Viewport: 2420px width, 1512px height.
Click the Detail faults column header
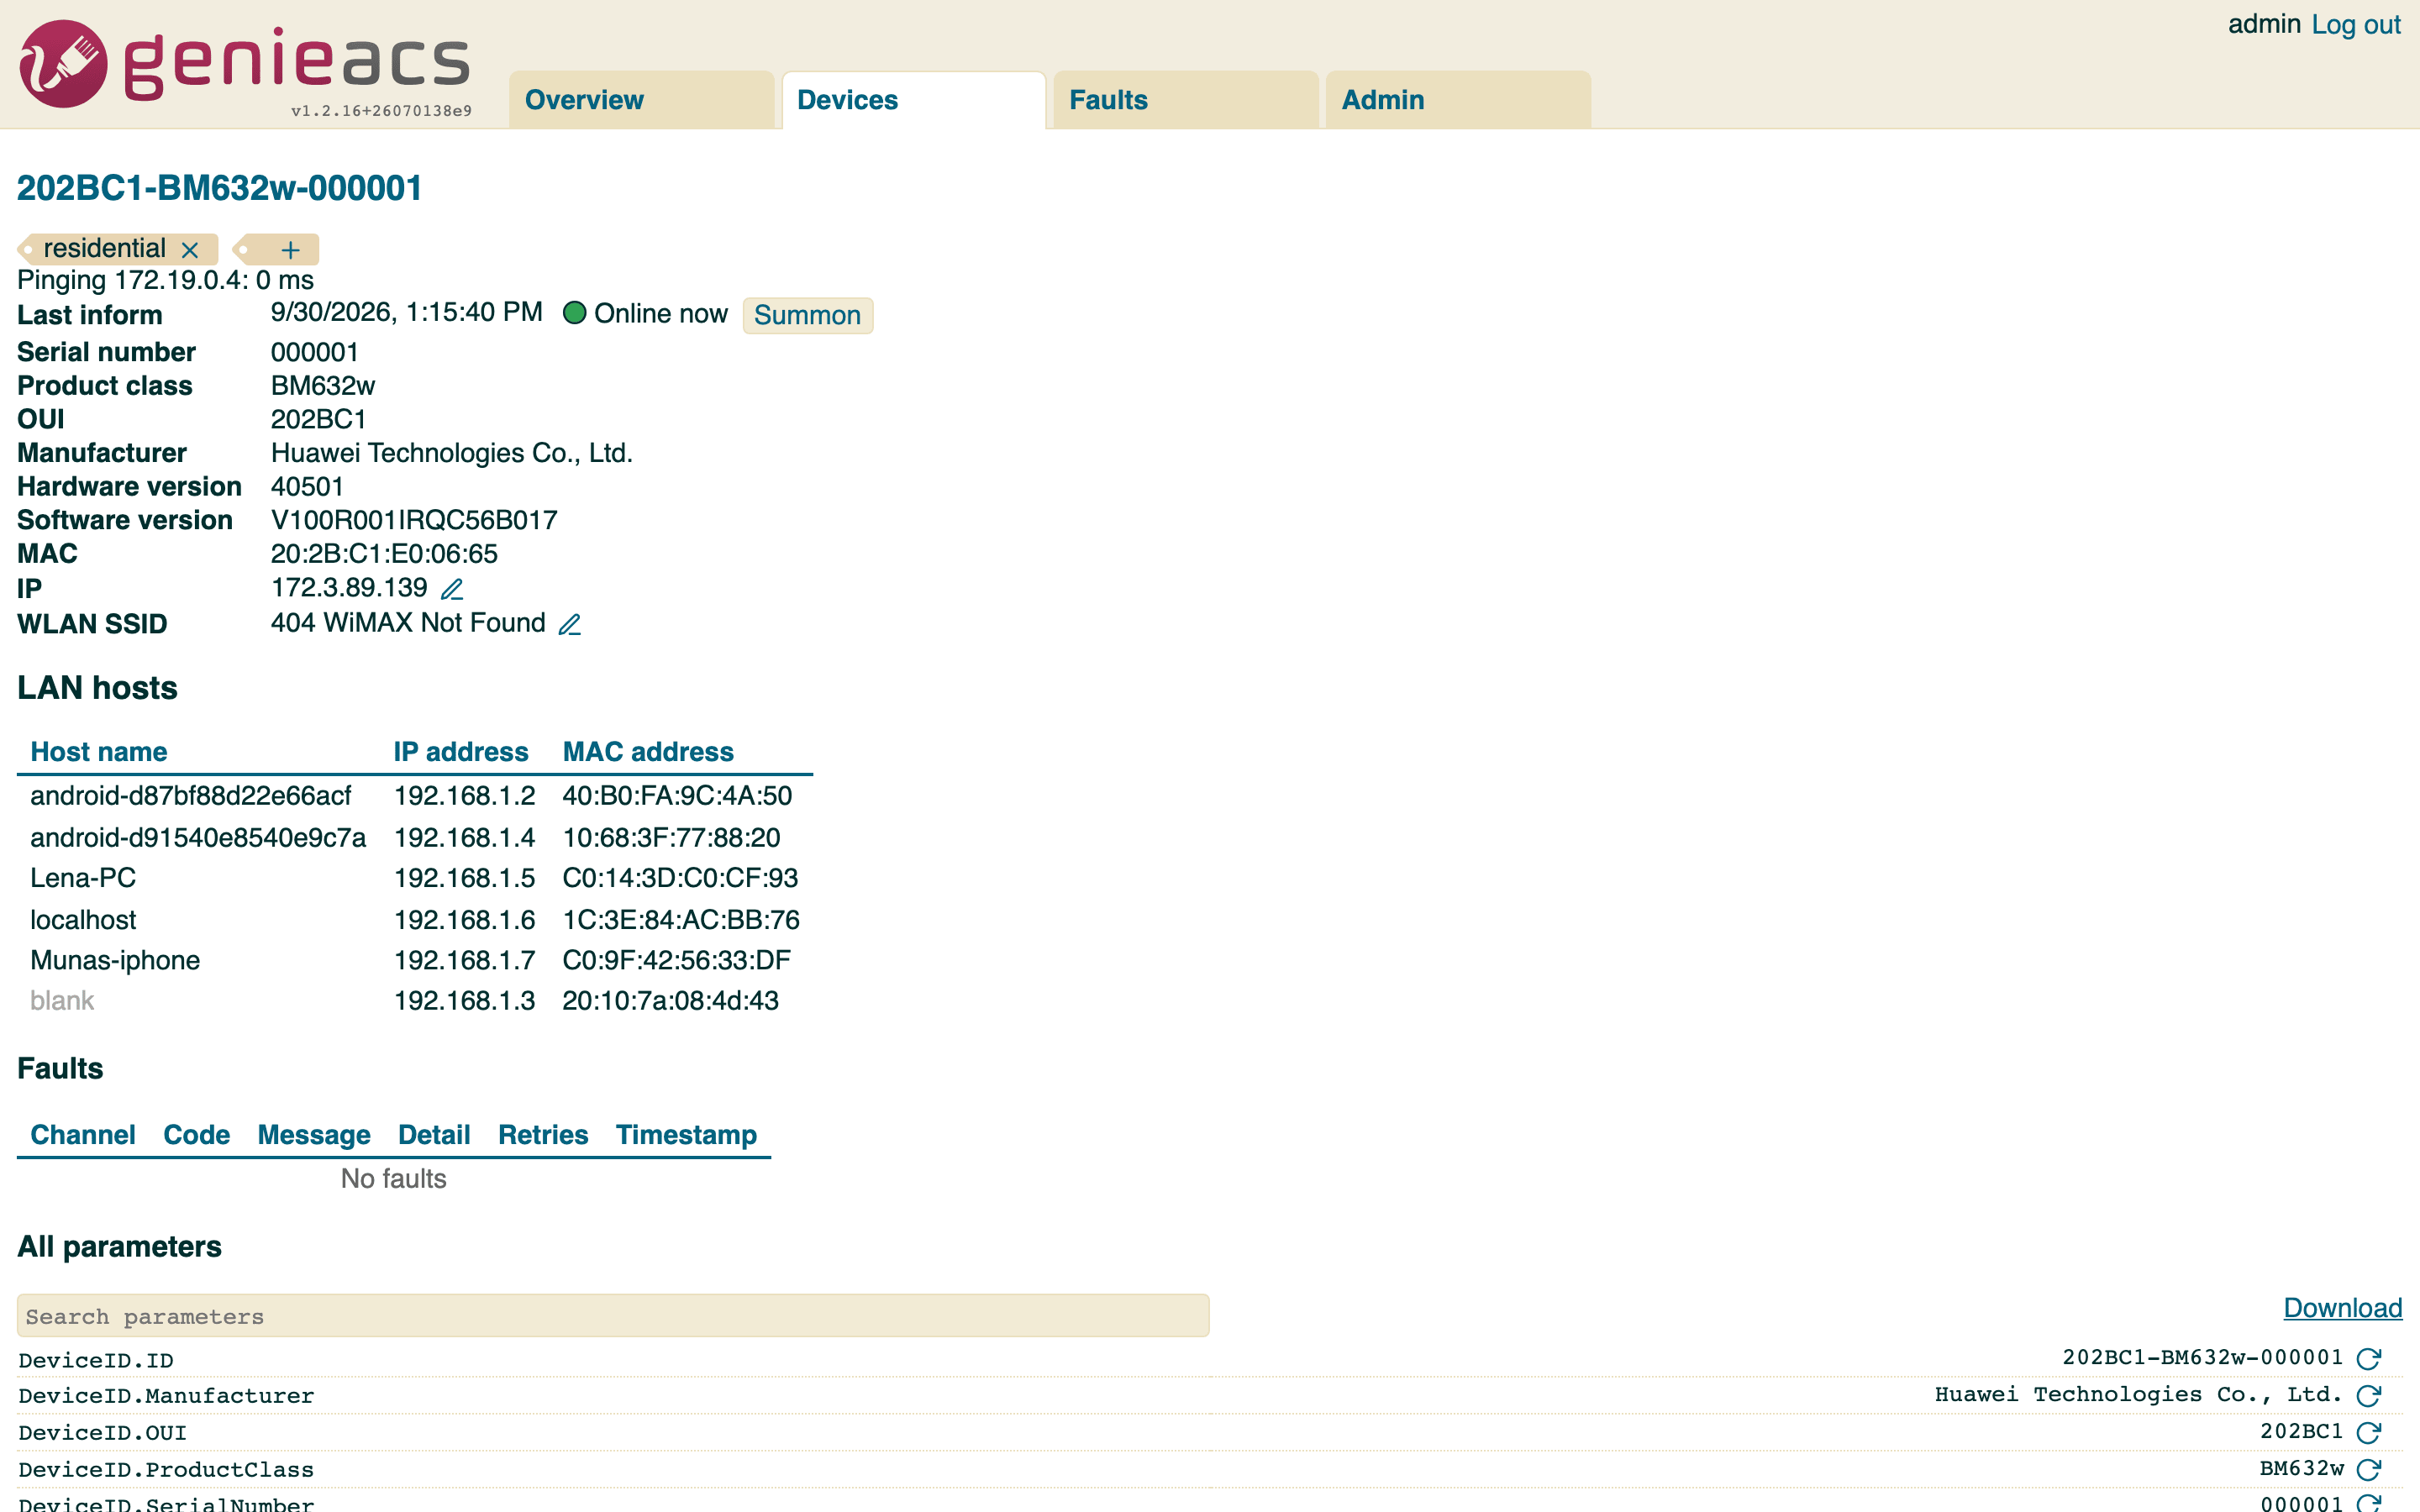click(x=434, y=1135)
